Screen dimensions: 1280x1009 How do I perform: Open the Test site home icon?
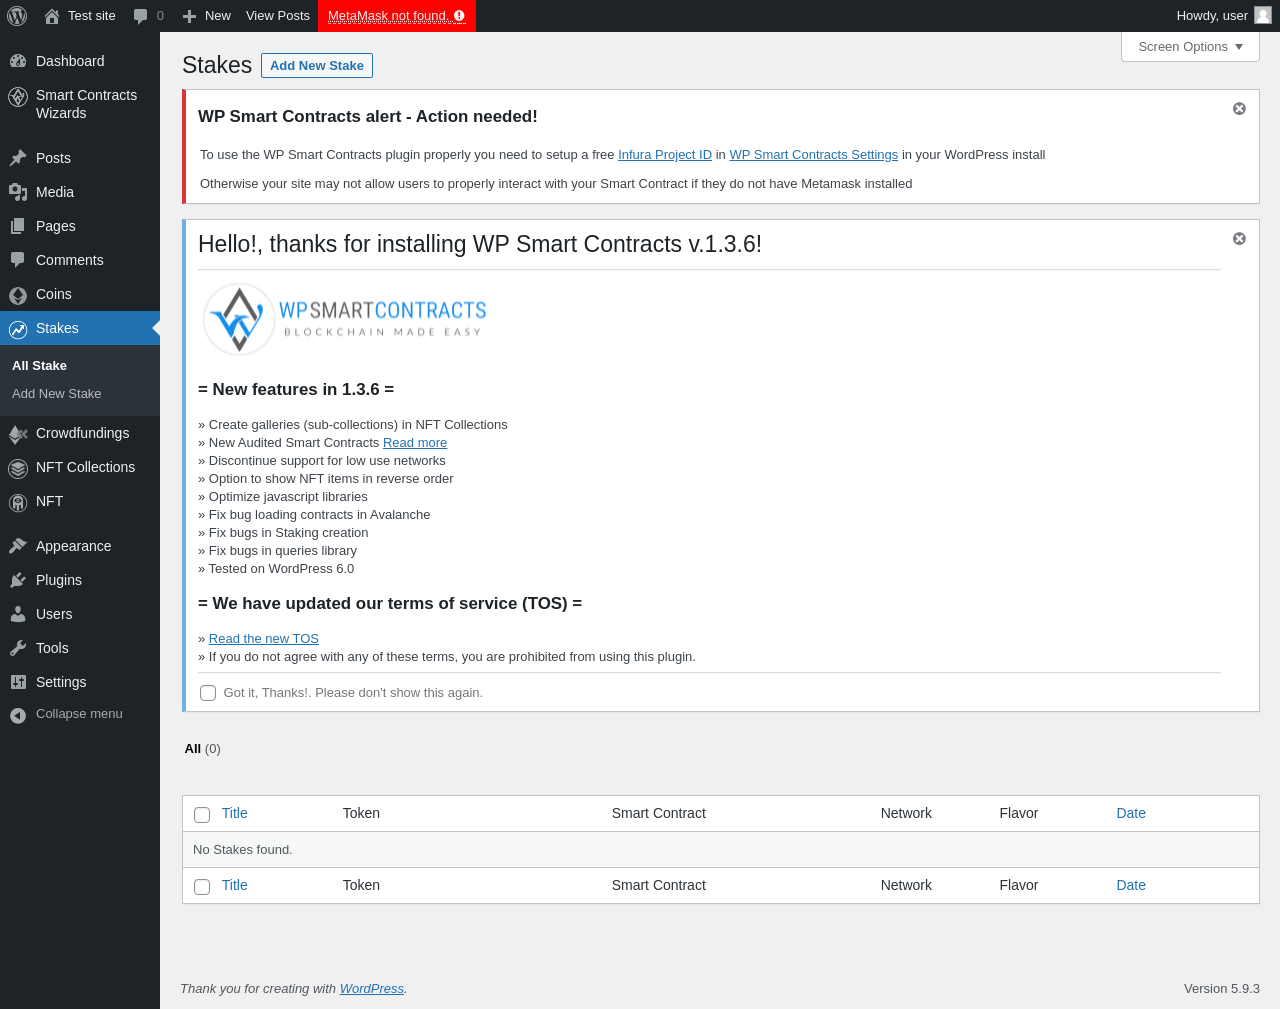coord(52,16)
